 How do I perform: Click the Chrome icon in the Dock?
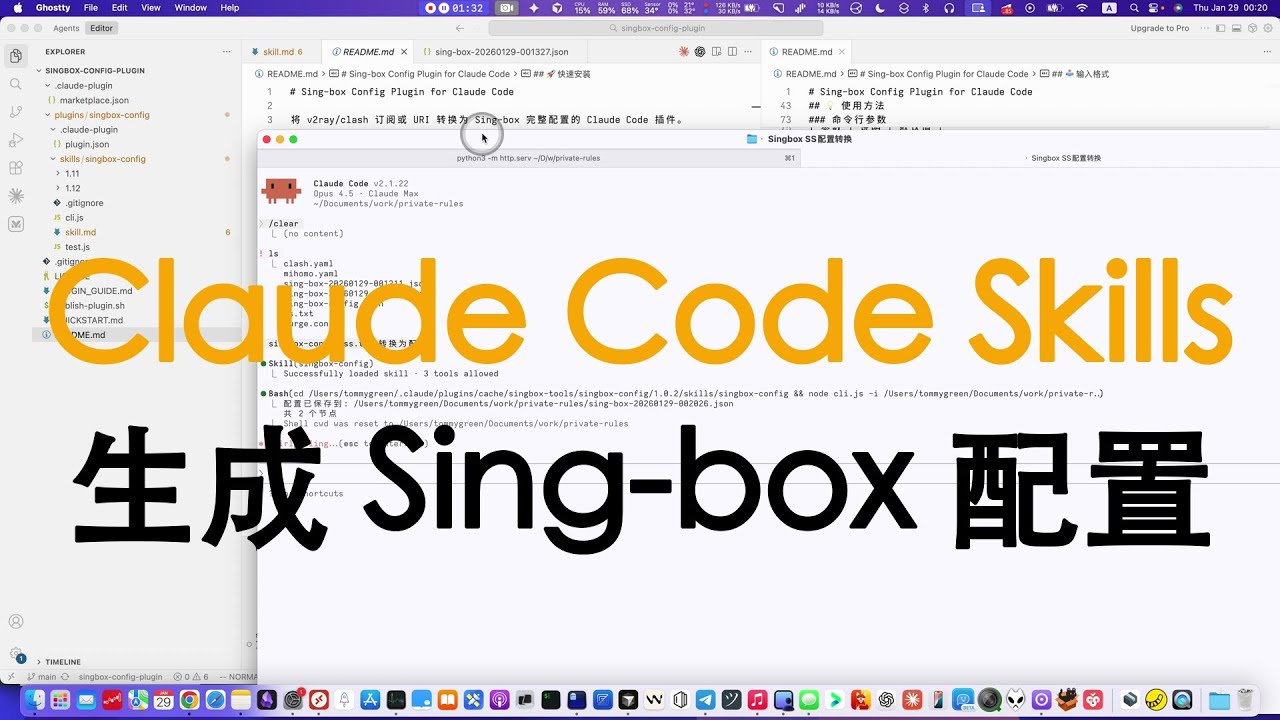[189, 700]
